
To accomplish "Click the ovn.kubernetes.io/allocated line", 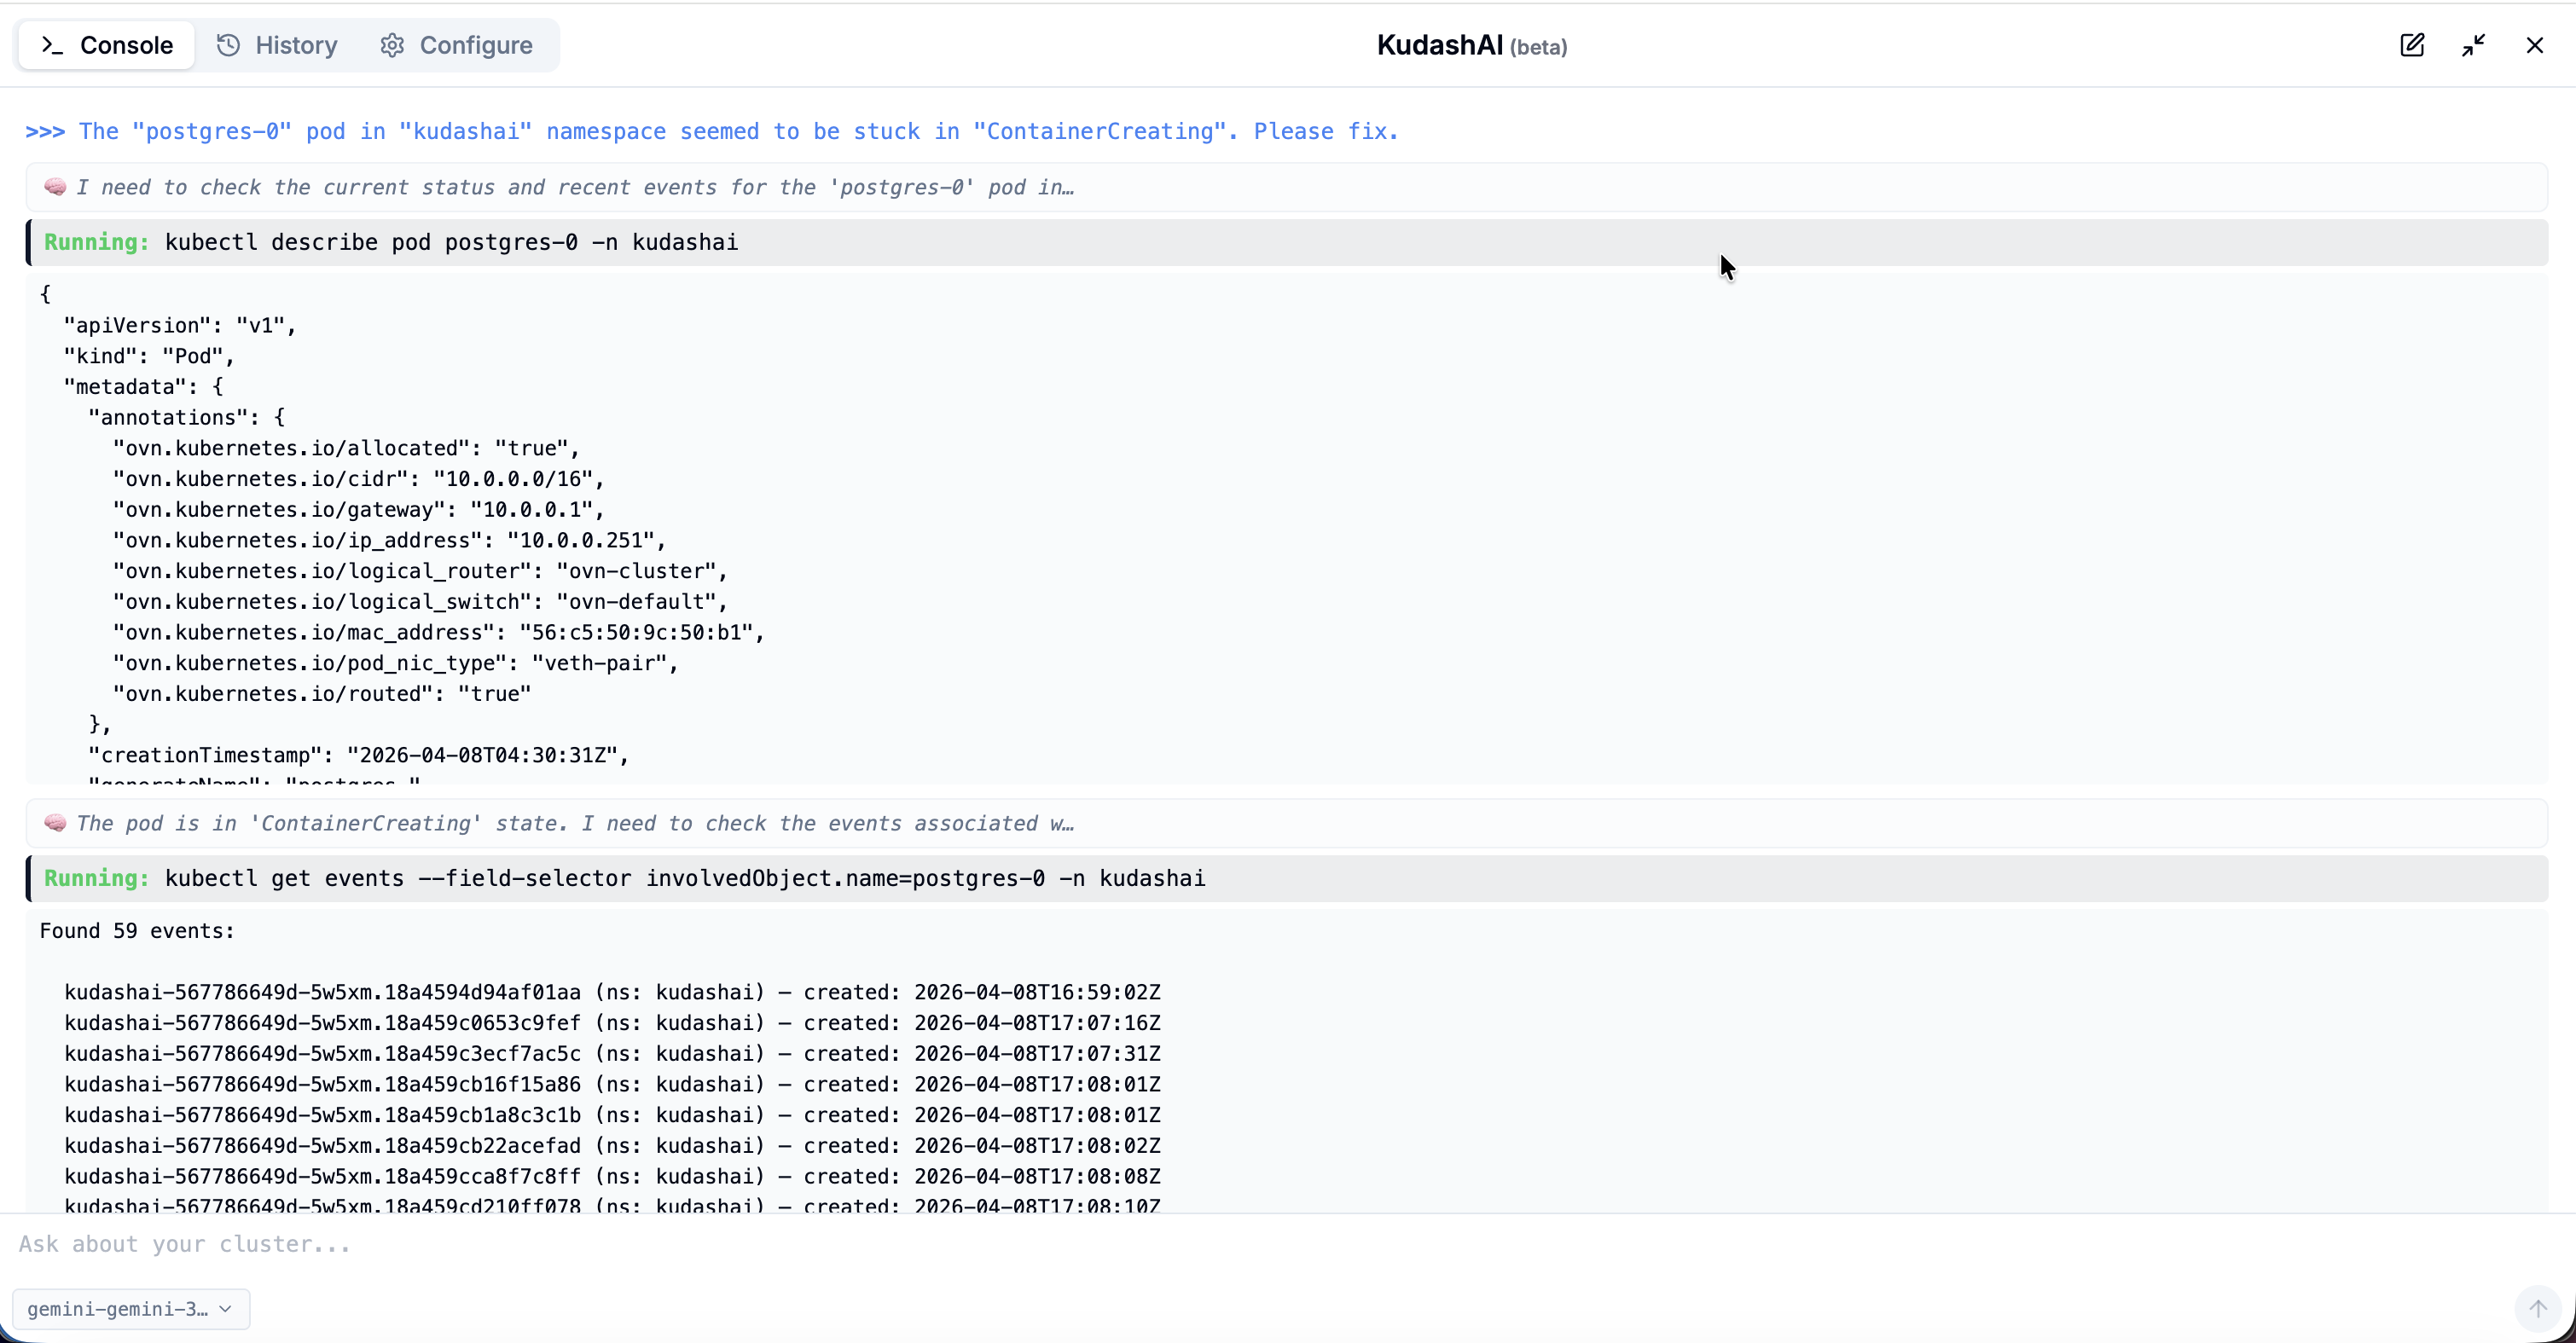I will coord(346,448).
